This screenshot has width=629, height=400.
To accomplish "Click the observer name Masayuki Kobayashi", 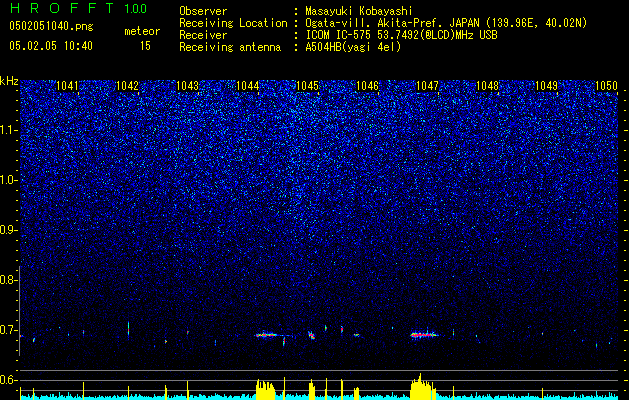I will click(359, 11).
